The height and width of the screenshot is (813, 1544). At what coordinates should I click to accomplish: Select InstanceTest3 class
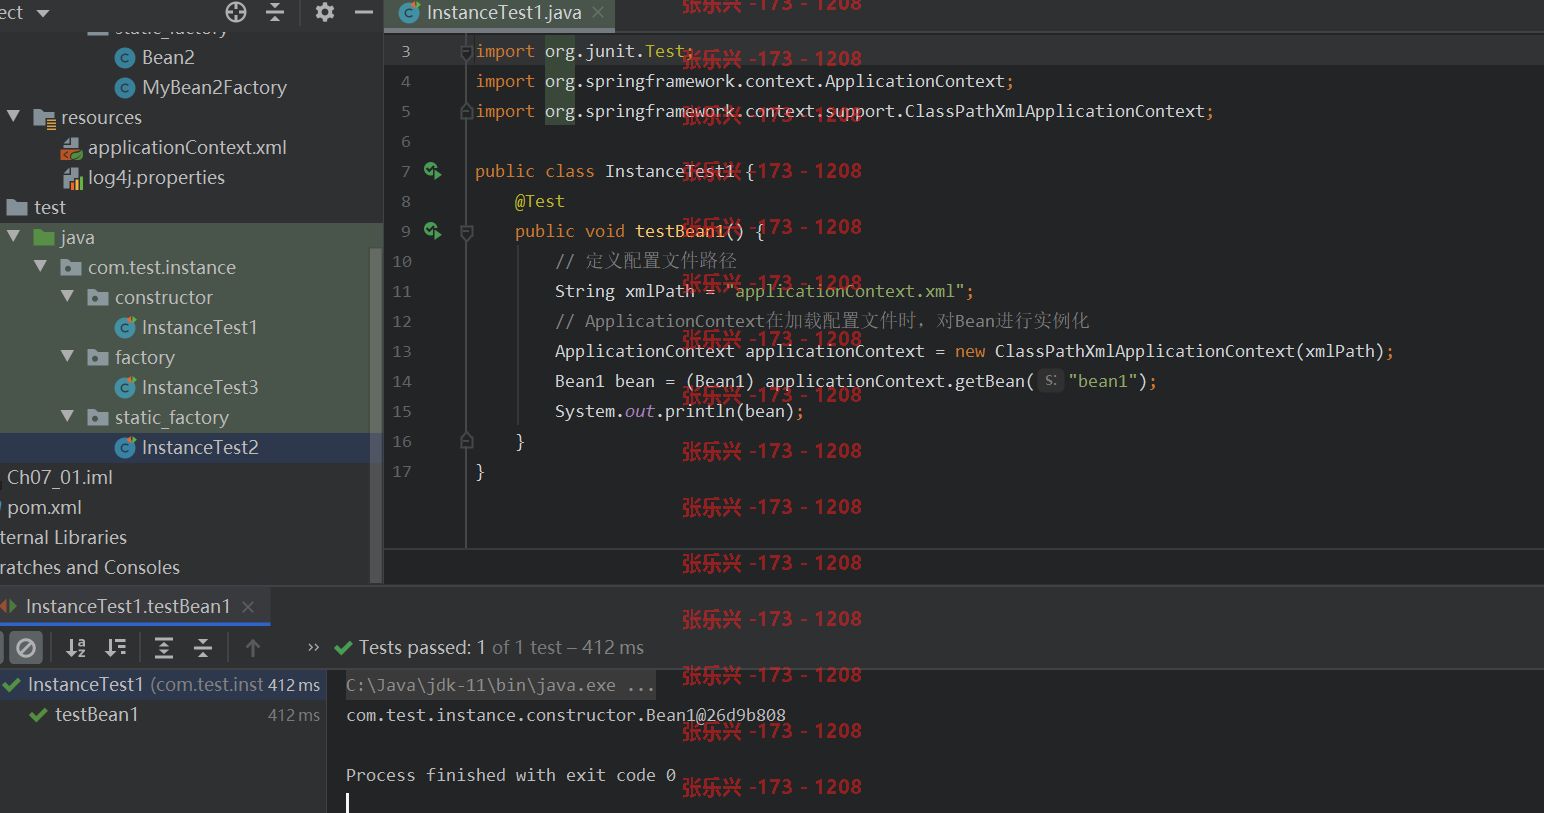click(200, 387)
